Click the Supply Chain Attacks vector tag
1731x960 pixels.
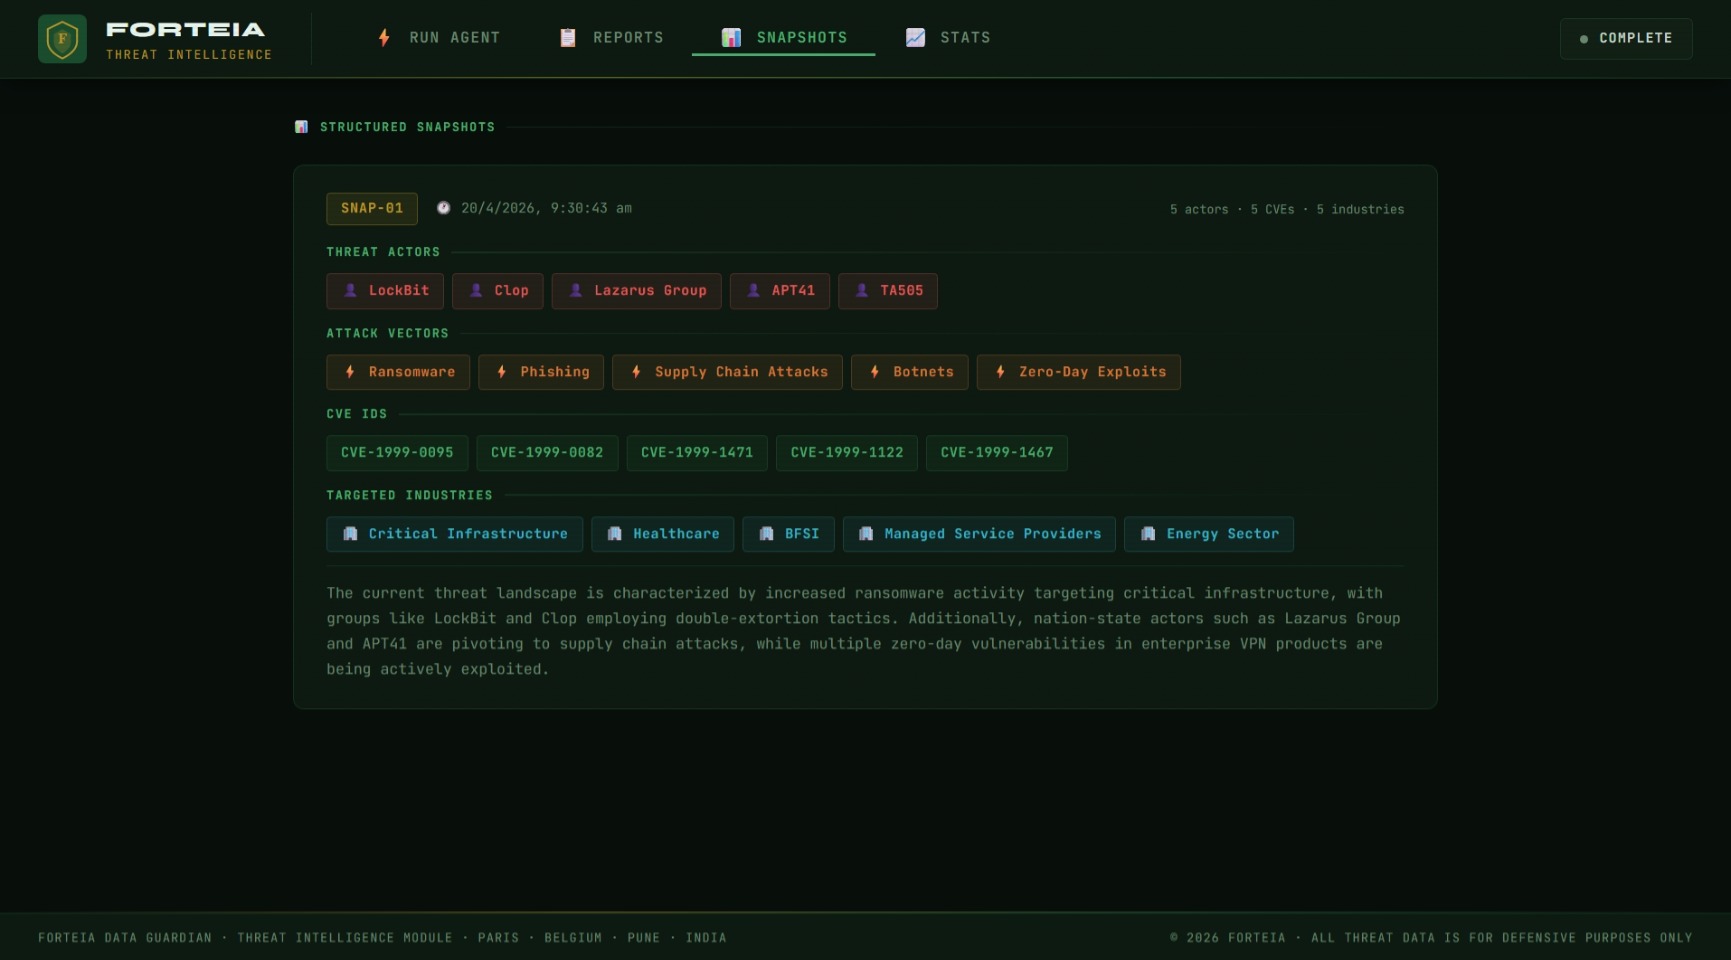(x=727, y=372)
